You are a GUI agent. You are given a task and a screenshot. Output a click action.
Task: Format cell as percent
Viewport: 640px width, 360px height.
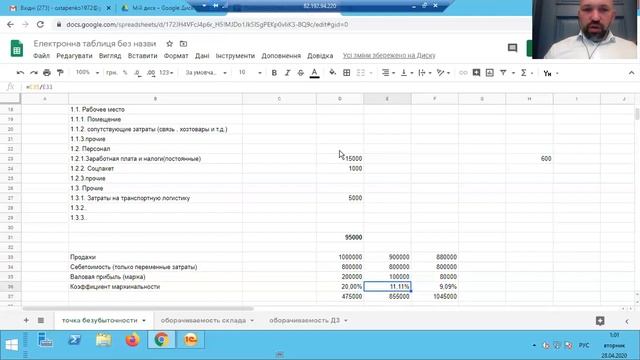[125, 73]
